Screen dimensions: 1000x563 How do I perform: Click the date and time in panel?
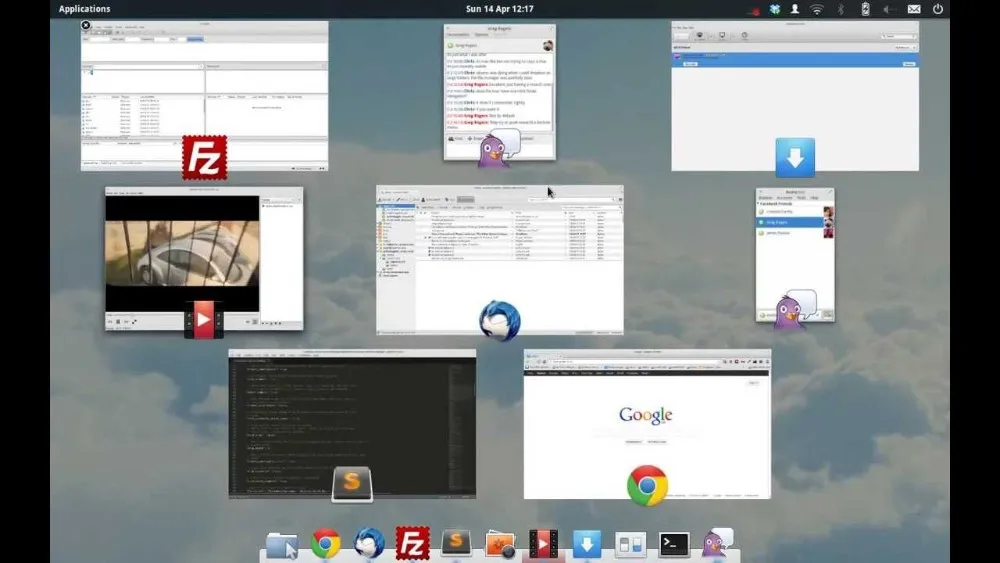click(499, 9)
